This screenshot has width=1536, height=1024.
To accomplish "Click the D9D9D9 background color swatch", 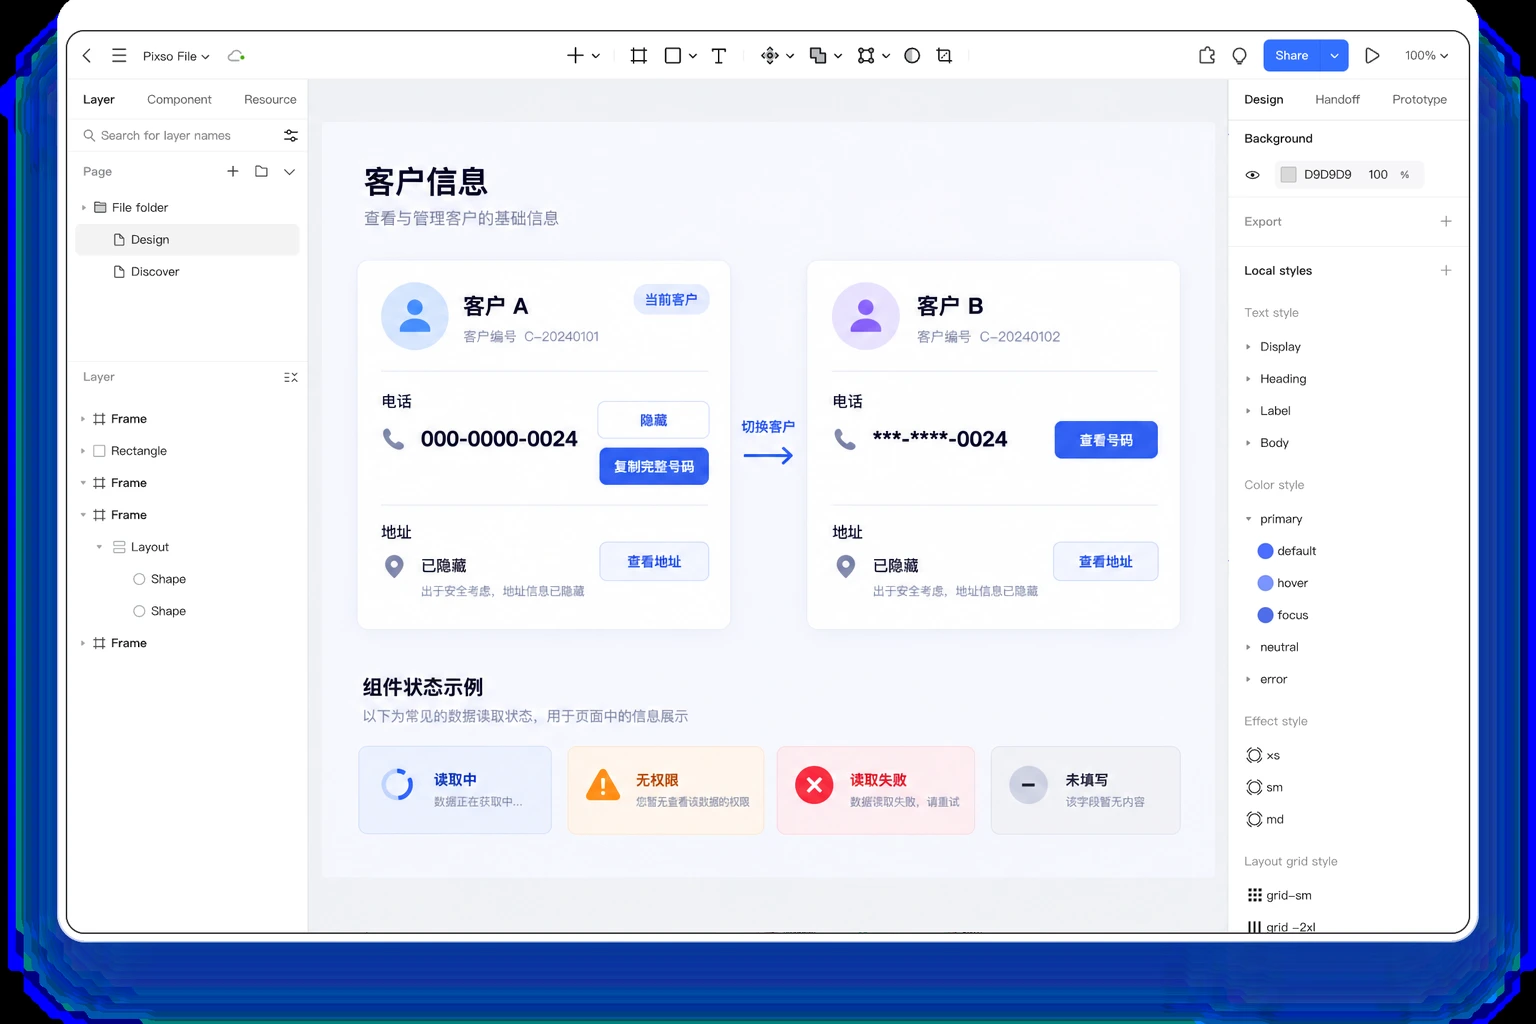I will (x=1288, y=175).
